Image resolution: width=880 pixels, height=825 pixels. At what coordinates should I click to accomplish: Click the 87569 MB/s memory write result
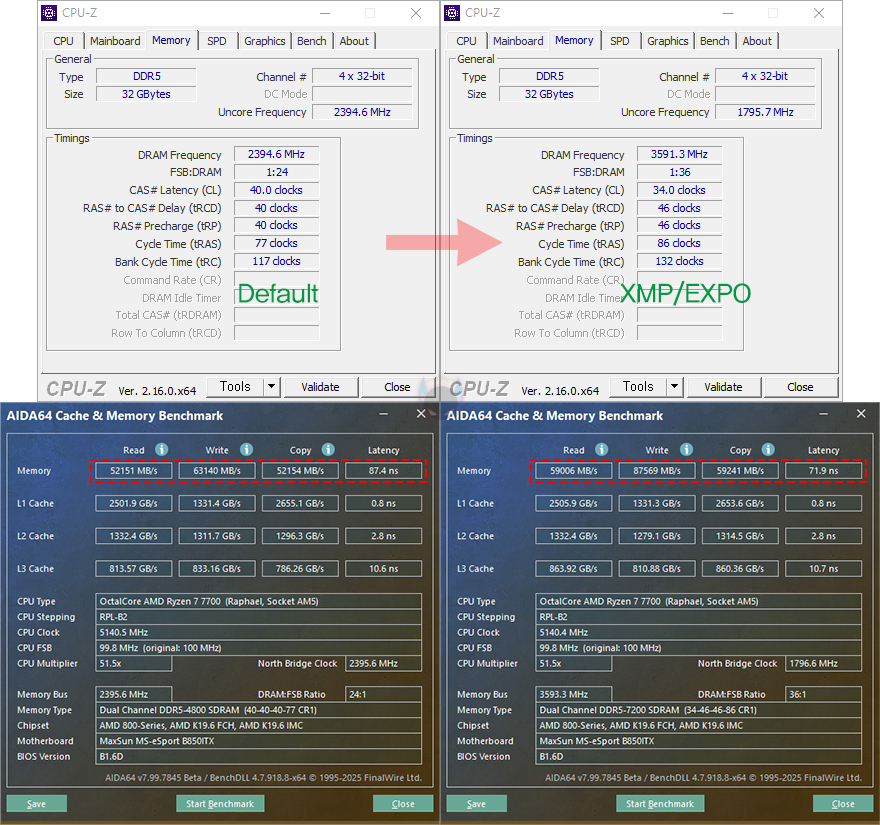(657, 470)
